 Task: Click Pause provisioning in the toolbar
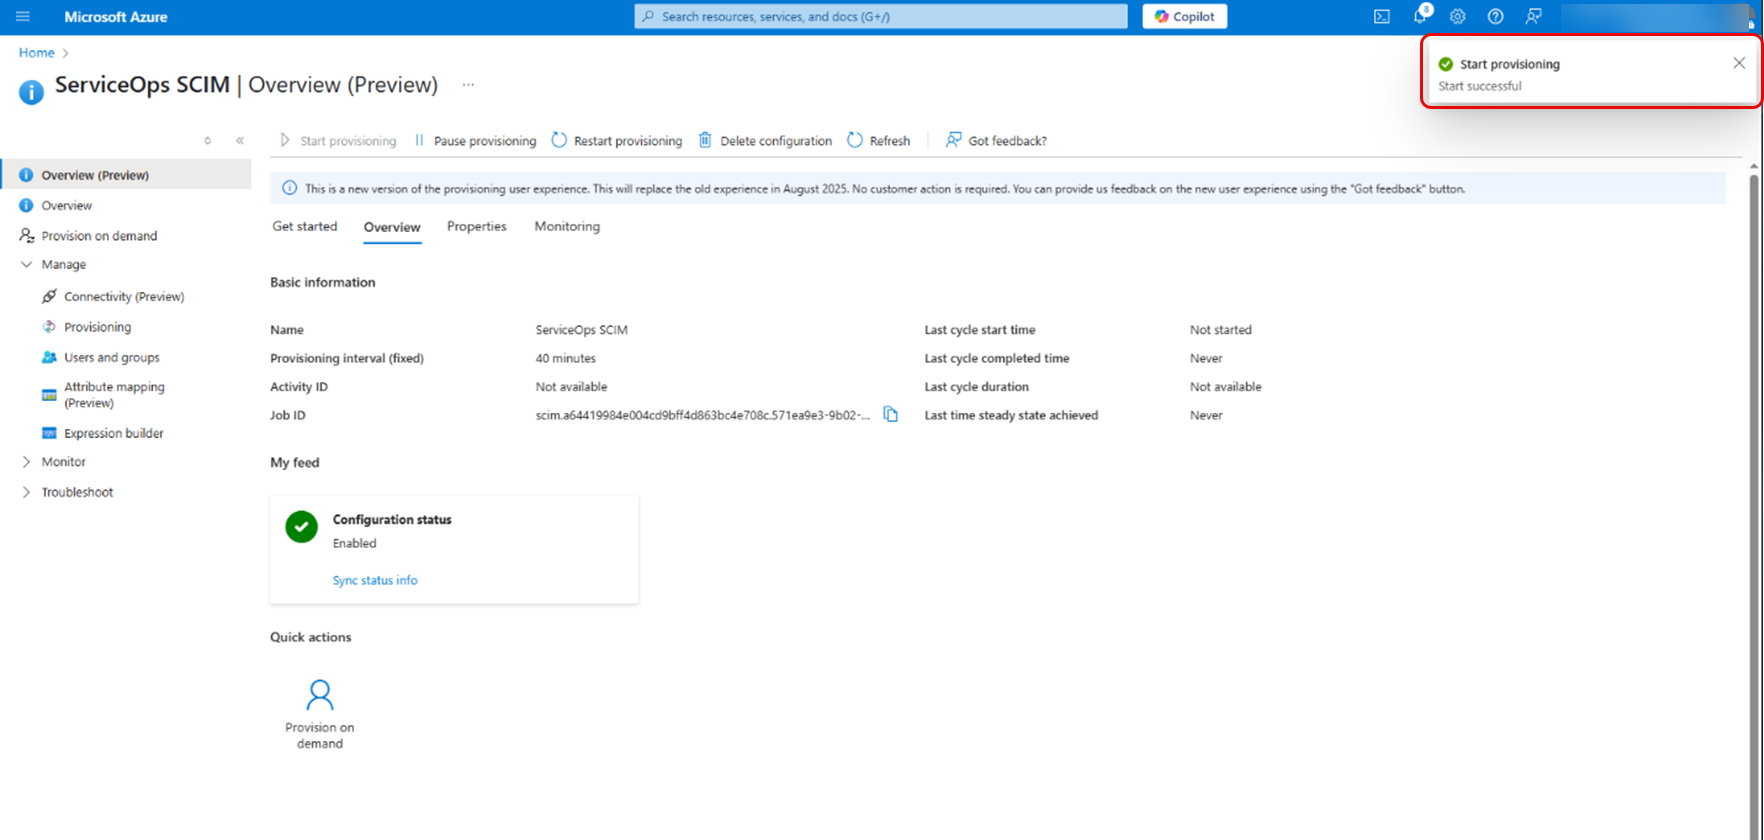point(475,141)
